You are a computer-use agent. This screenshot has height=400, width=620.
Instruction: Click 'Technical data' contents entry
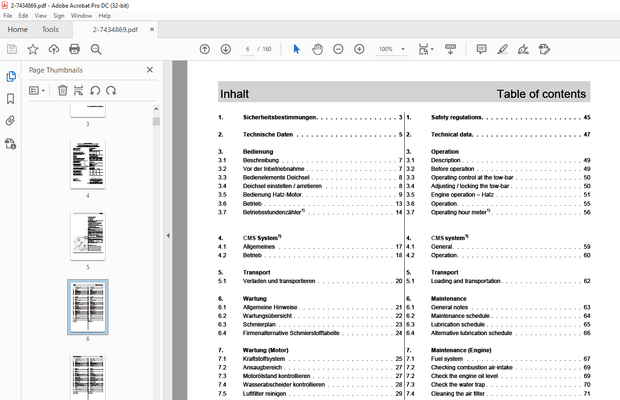[x=452, y=135]
